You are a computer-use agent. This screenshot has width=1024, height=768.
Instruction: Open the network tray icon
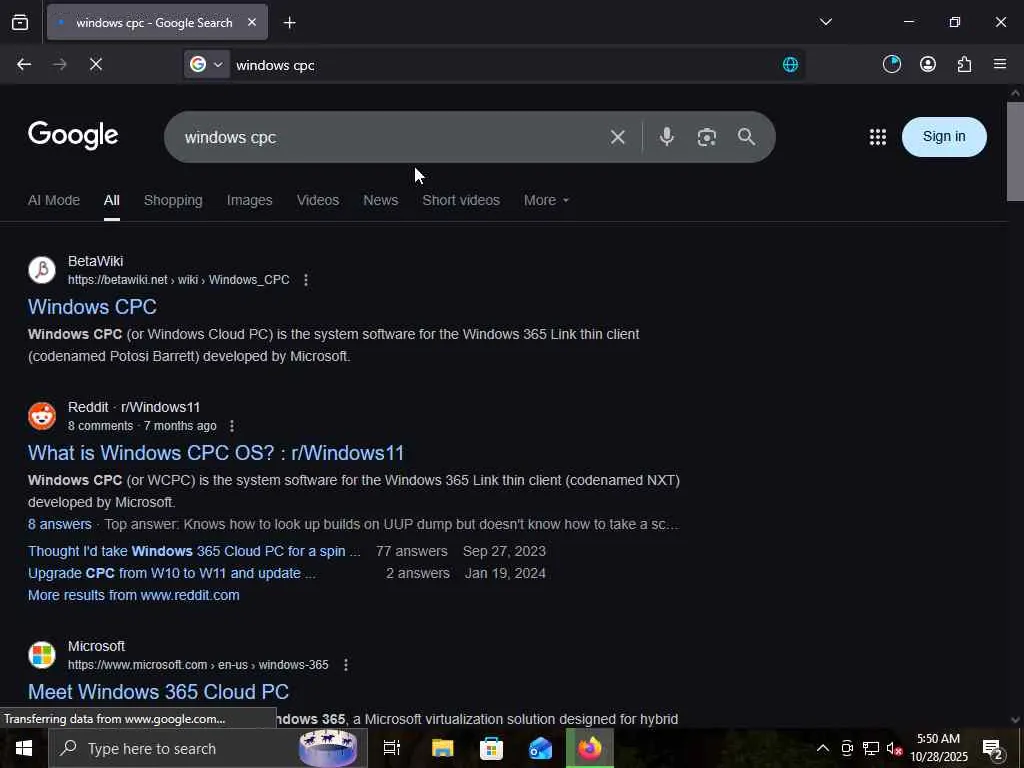click(x=870, y=748)
